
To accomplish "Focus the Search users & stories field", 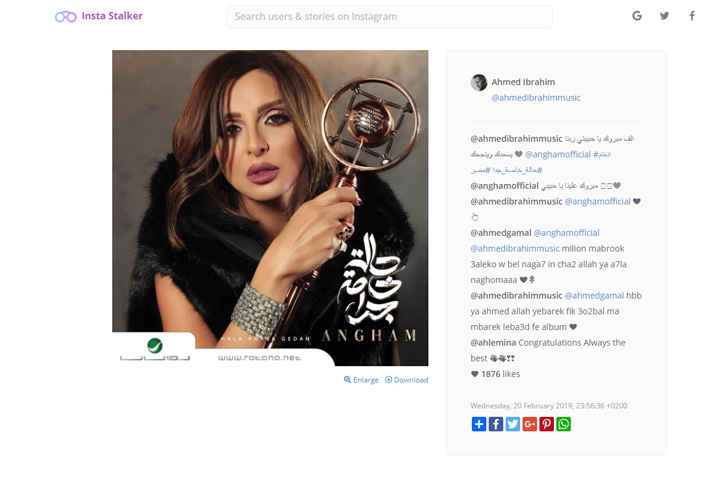I will tap(389, 17).
